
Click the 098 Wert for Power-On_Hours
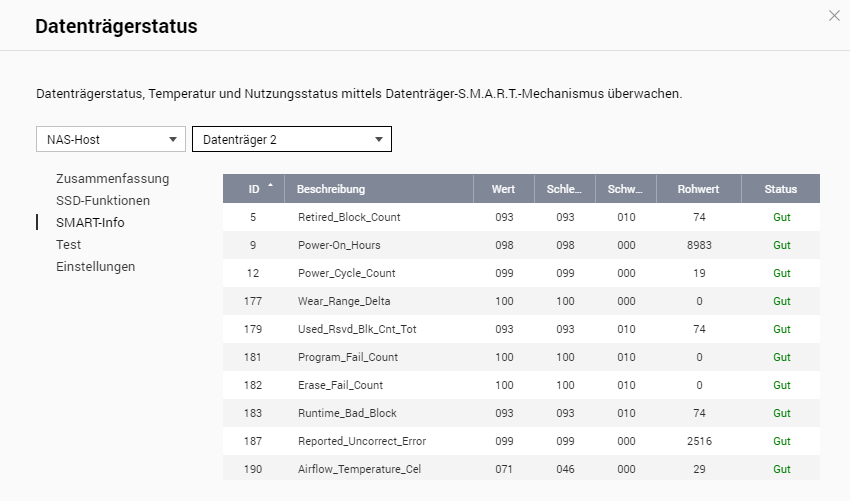tap(504, 245)
